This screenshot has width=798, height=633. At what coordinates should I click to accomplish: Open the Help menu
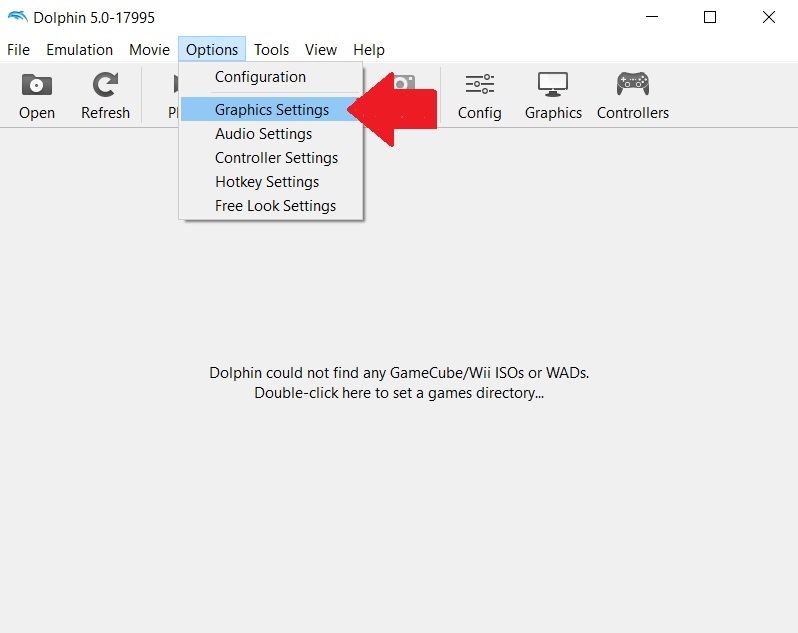(368, 49)
